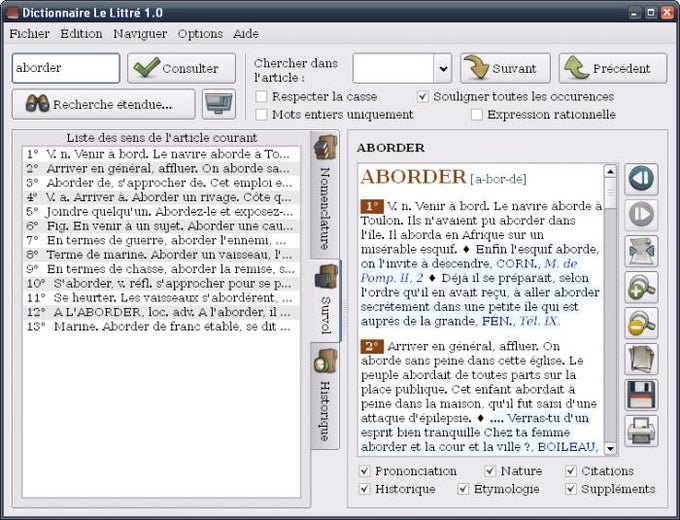Toggle the Nature checkbox
Viewport: 680px width, 520px height.
pos(490,471)
